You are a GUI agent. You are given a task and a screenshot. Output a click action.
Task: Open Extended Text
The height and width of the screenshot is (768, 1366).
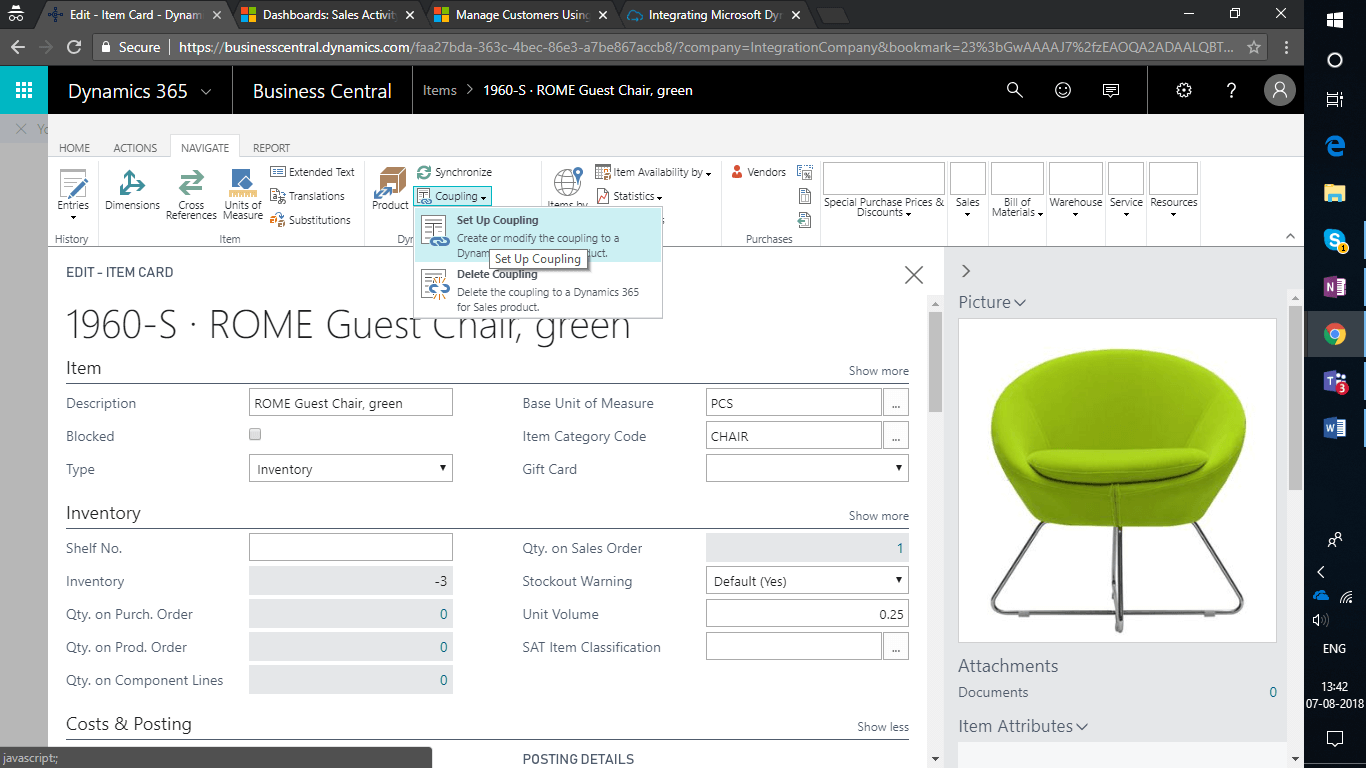[312, 172]
